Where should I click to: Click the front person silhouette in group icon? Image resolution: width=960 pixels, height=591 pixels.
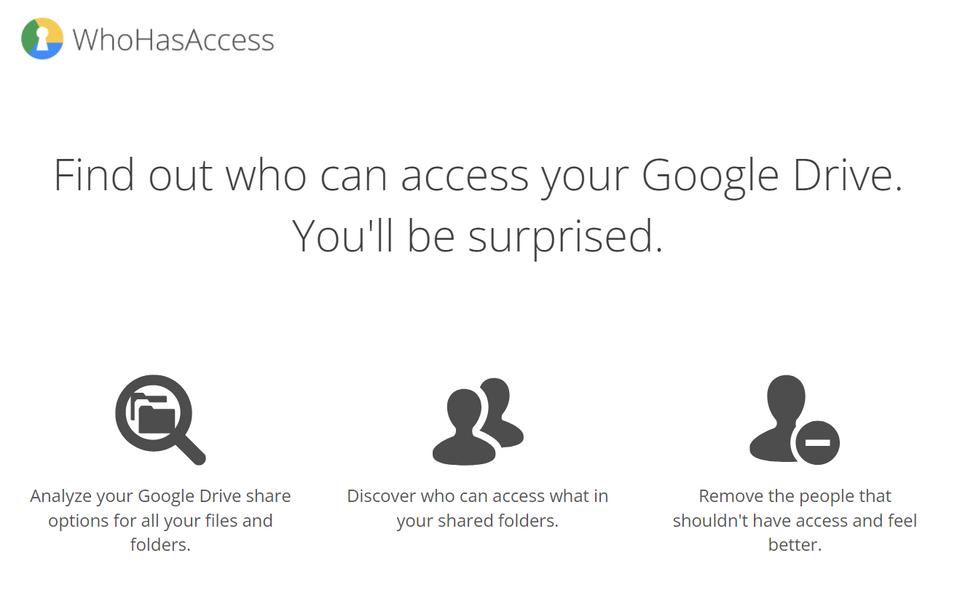(464, 427)
